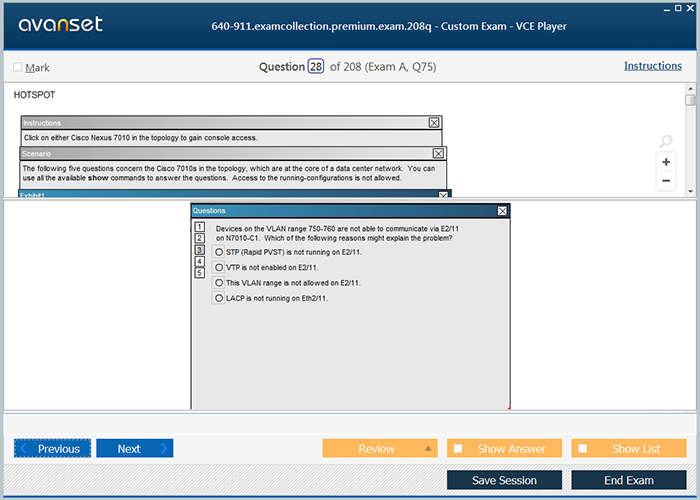Click the question number 28 field

click(316, 67)
